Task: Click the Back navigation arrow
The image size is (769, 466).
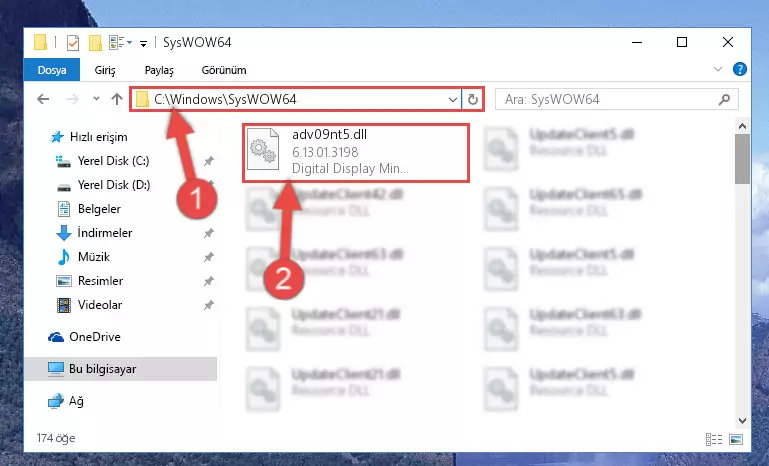Action: pos(43,100)
